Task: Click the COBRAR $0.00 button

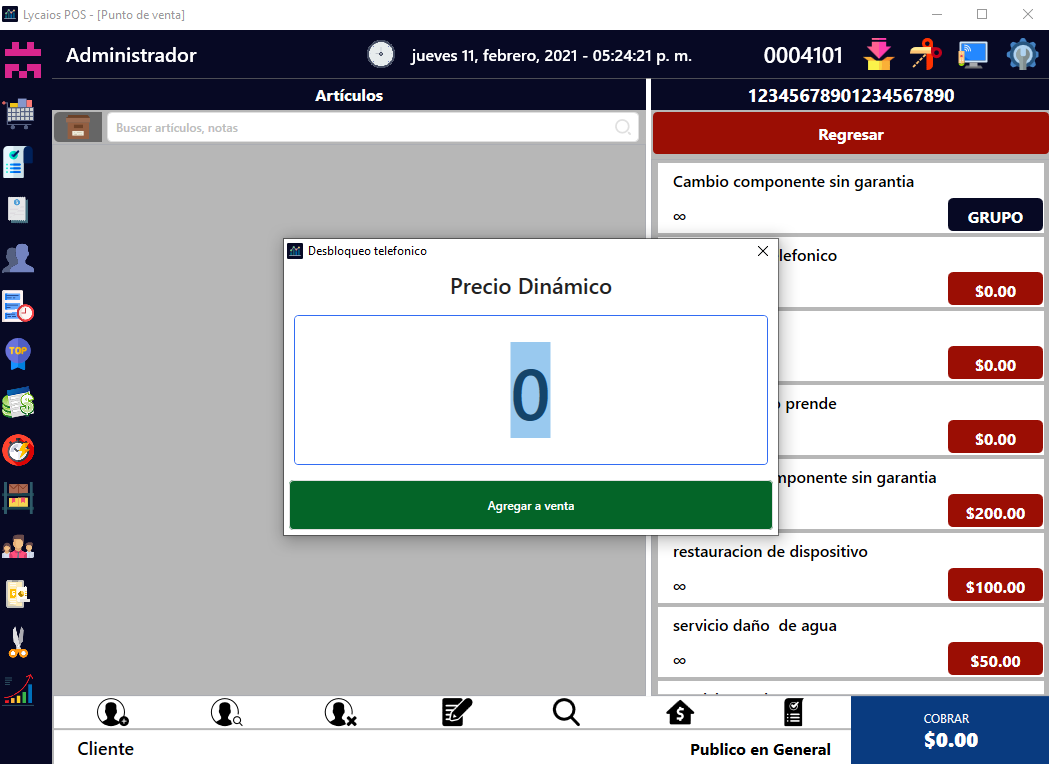Action: (x=949, y=731)
